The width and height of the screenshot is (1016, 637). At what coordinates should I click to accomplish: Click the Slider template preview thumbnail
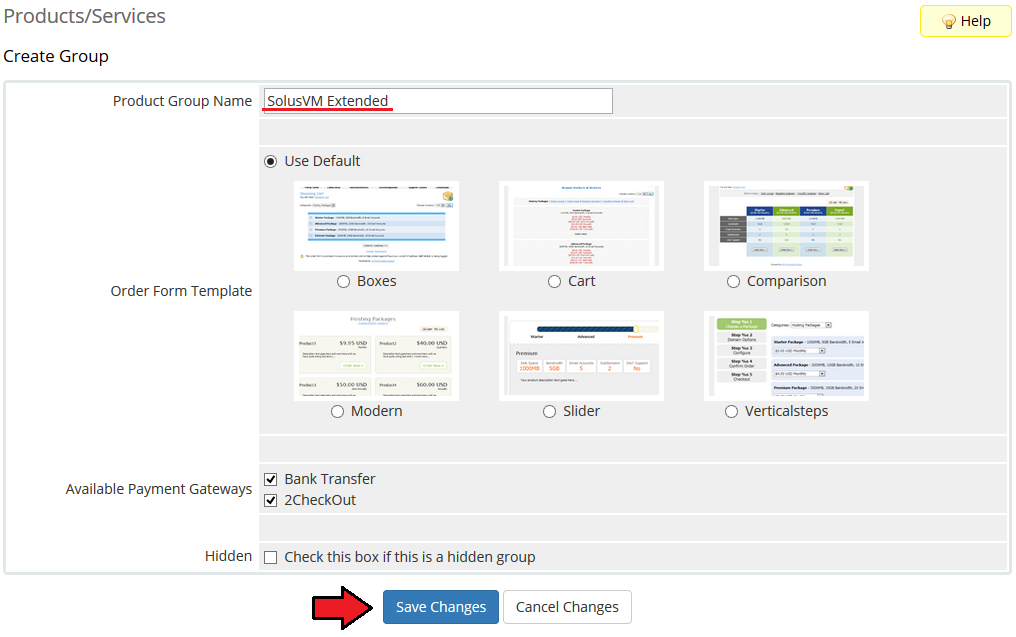[x=581, y=356]
